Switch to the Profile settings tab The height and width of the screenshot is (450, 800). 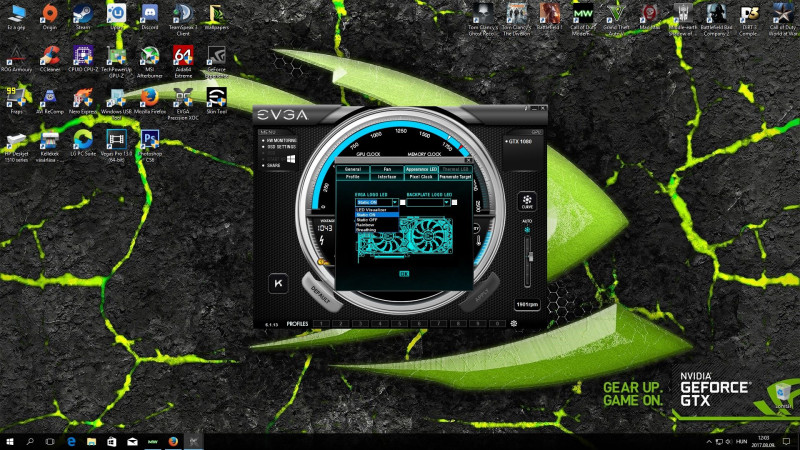click(353, 177)
